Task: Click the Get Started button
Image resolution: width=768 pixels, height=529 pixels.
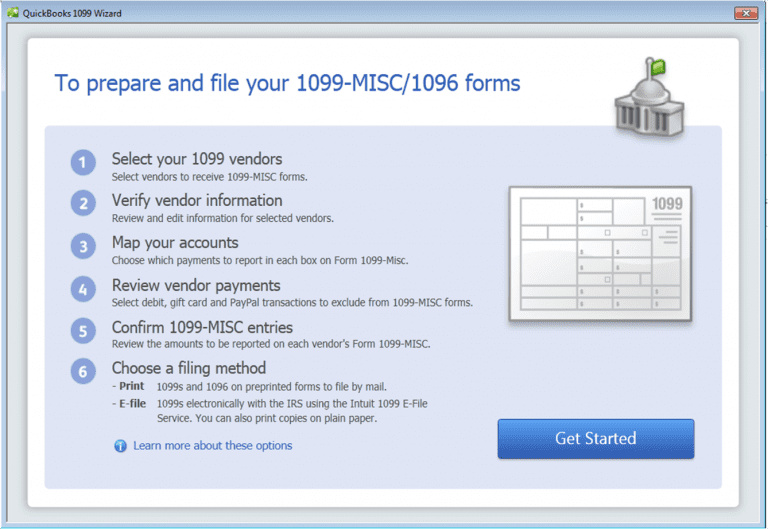Action: coord(596,438)
